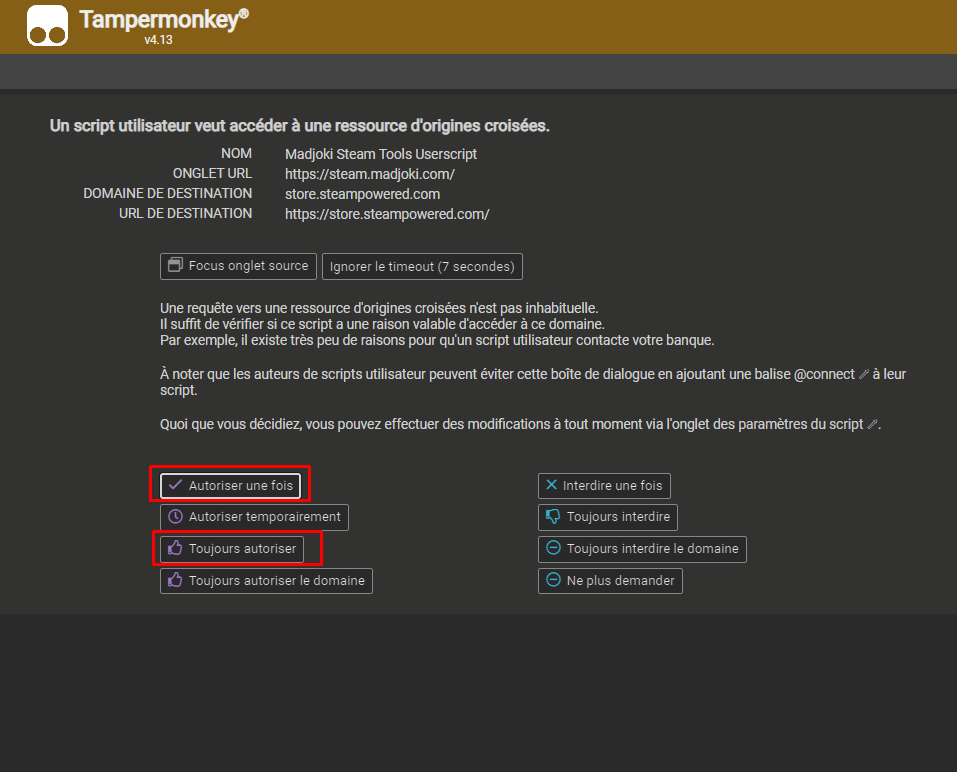Click the tab URL https://steam.madjoki.com/
This screenshot has height=772, width=957.
click(369, 174)
